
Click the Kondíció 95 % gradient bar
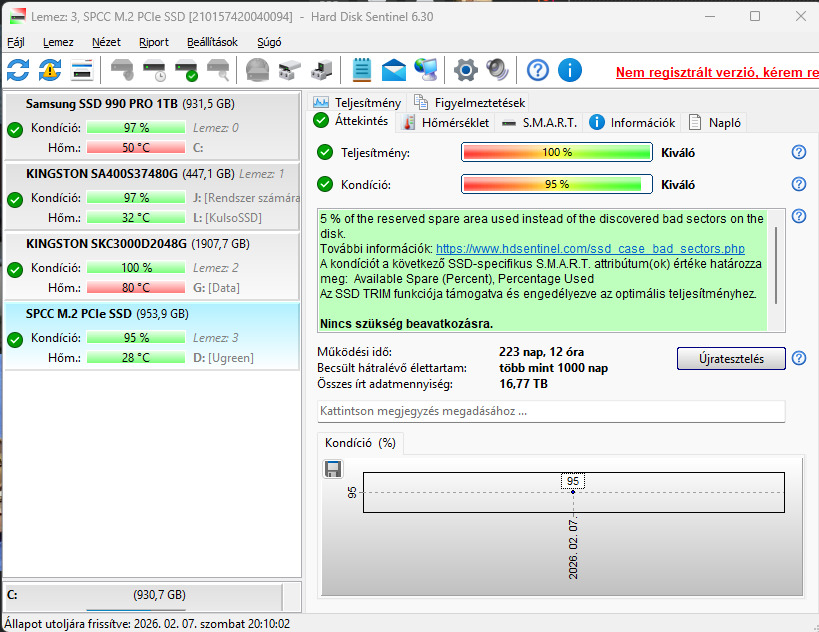tap(557, 184)
